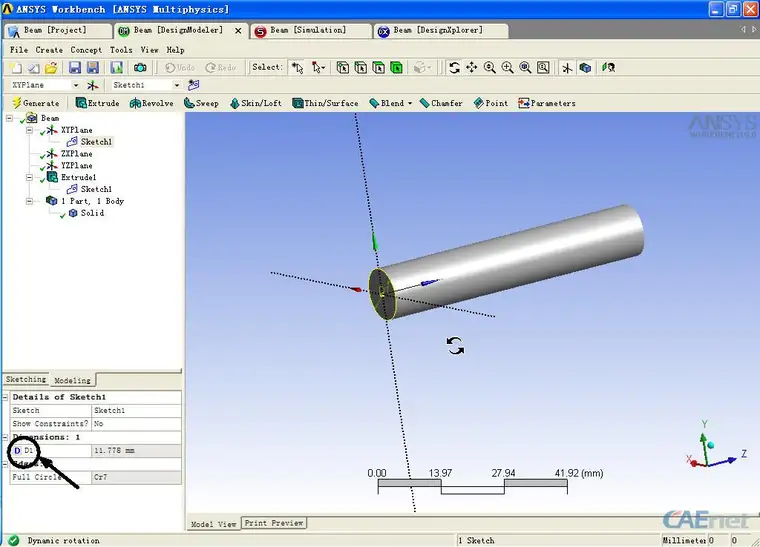Click the camera screenshot icon
Viewport: 760px width, 547px height.
point(140,67)
